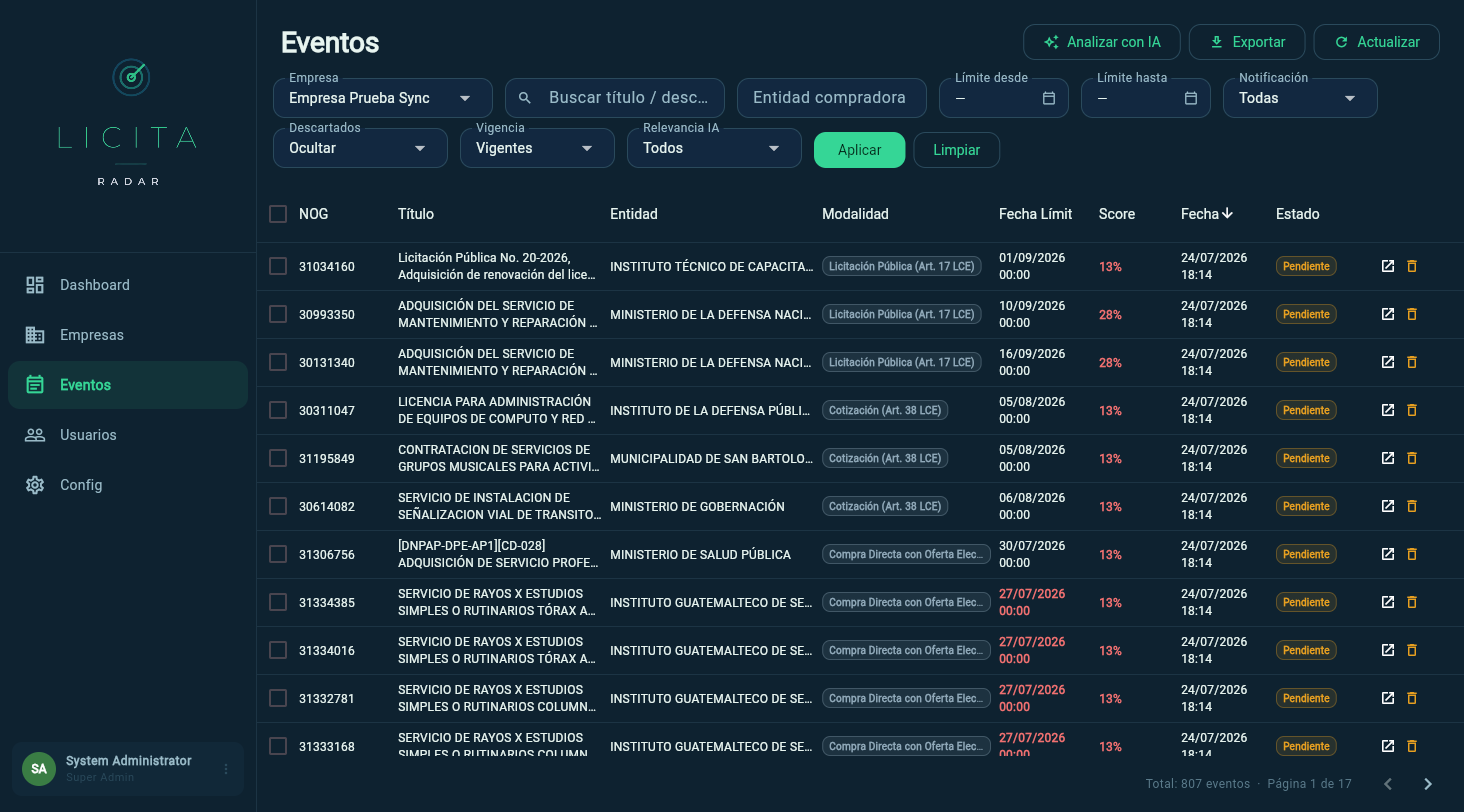Delete event row NOG 30311047

click(x=1412, y=410)
